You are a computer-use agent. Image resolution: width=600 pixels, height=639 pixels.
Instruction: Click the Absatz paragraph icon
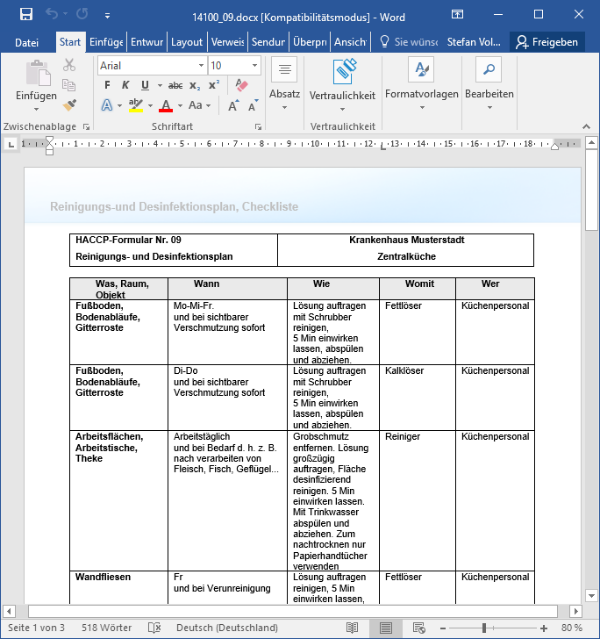pyautogui.click(x=284, y=70)
